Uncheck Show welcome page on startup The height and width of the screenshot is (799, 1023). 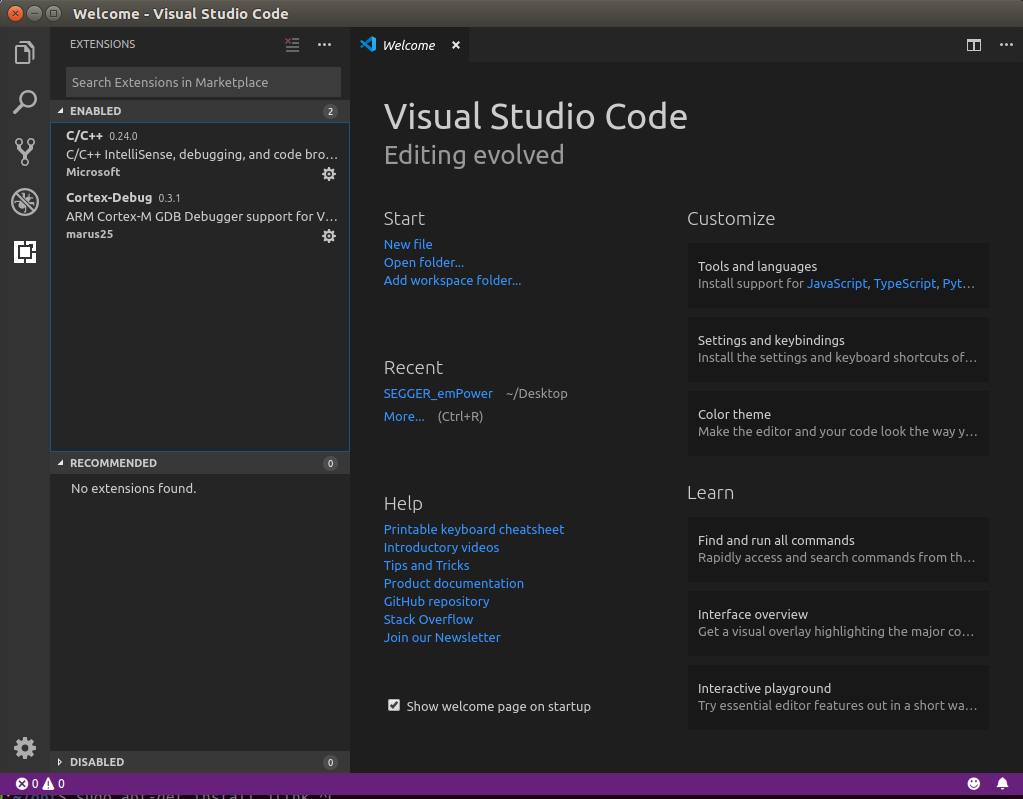394,706
